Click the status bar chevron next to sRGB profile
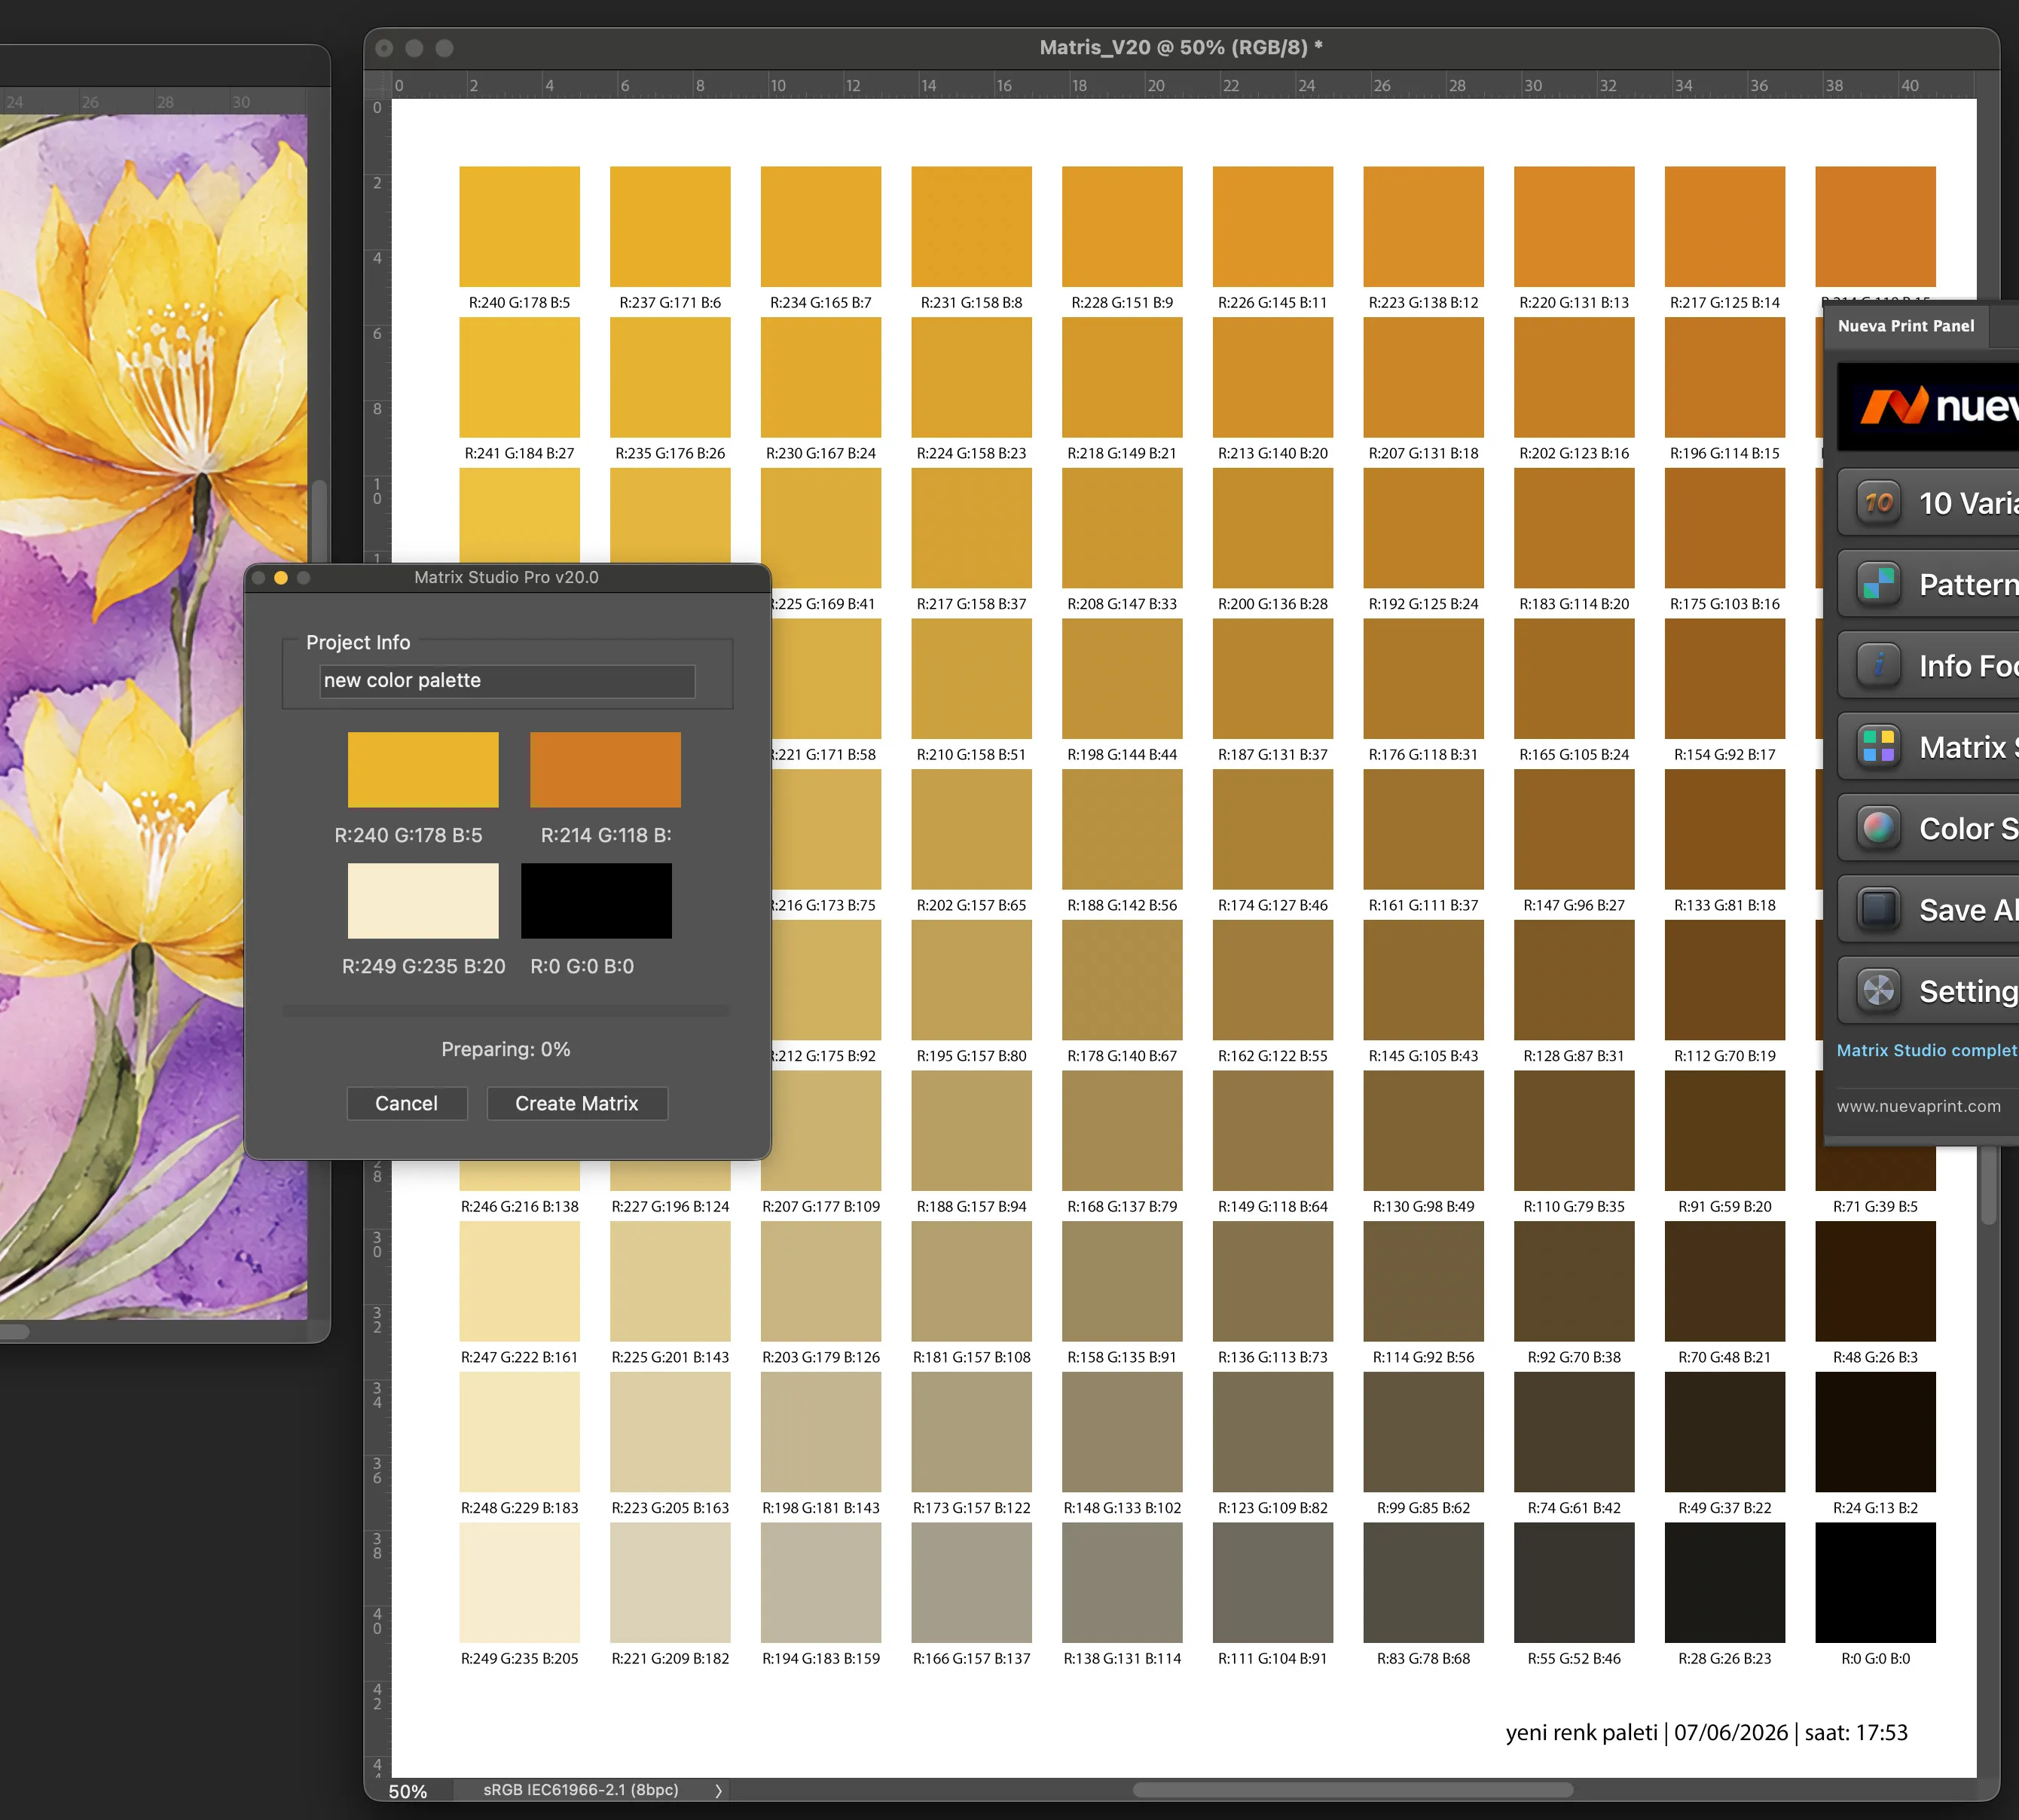The height and width of the screenshot is (1820, 2019). pyautogui.click(x=718, y=1790)
